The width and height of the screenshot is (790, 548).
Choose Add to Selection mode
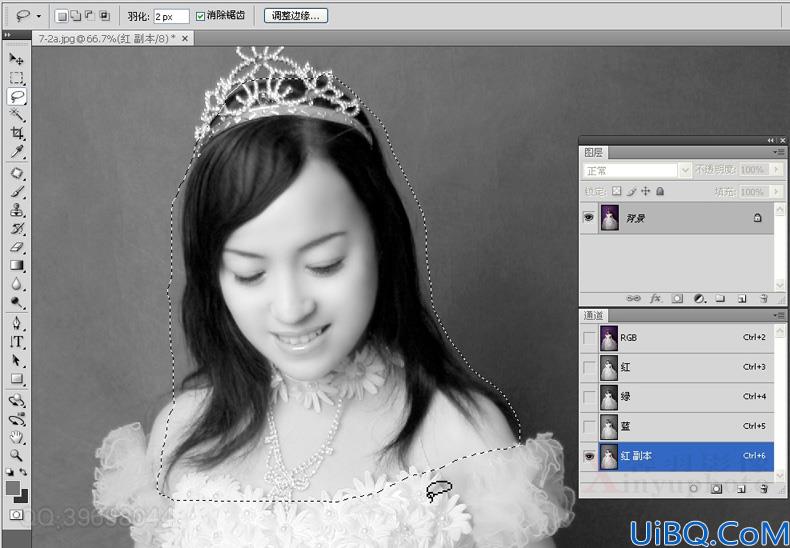[x=76, y=16]
